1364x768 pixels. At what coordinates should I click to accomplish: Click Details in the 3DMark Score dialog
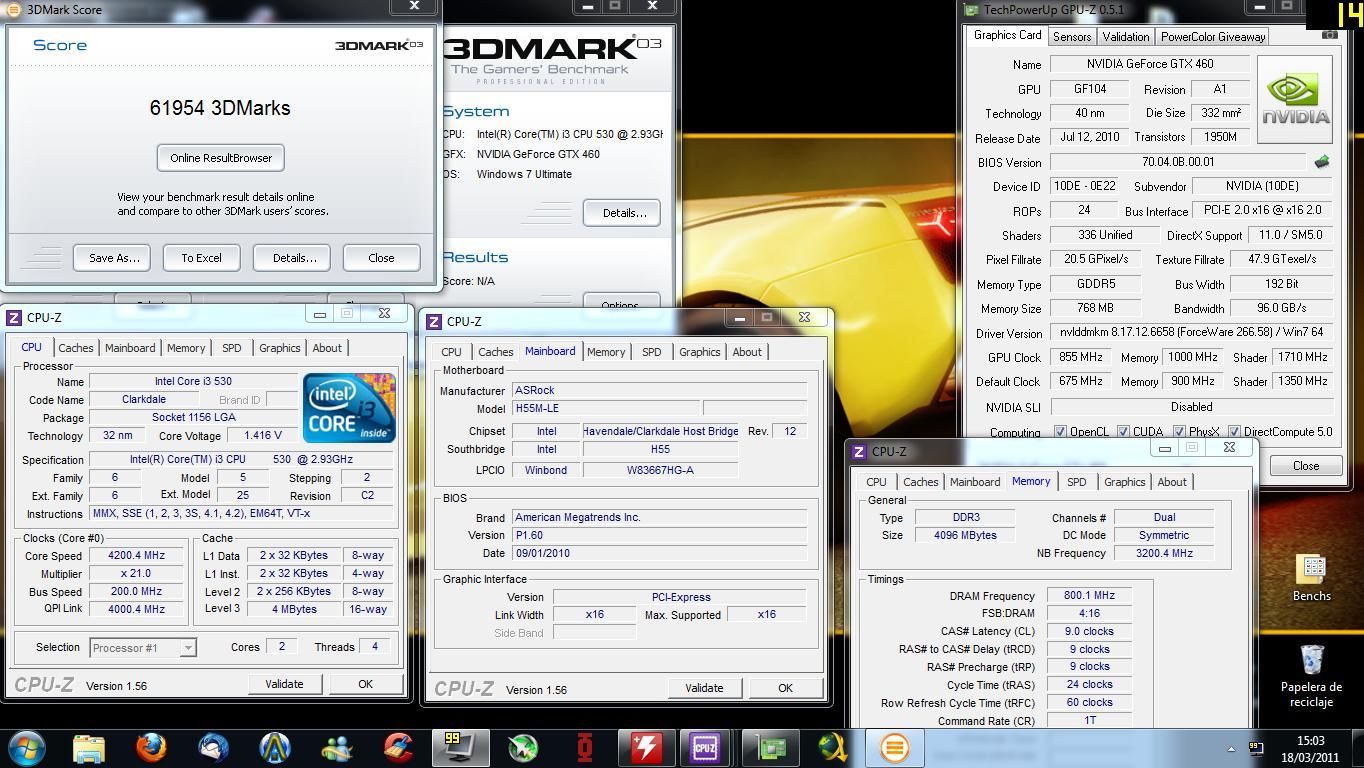294,258
